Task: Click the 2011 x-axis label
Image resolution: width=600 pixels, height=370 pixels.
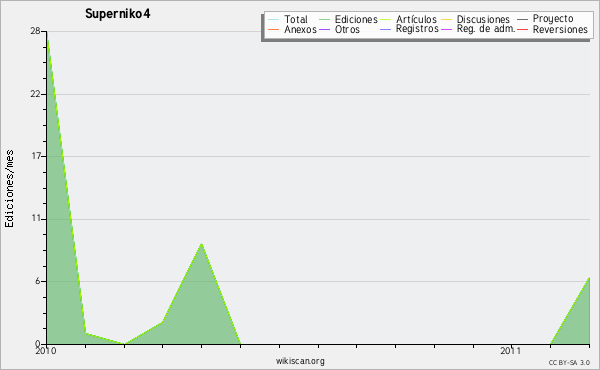Action: tap(511, 350)
